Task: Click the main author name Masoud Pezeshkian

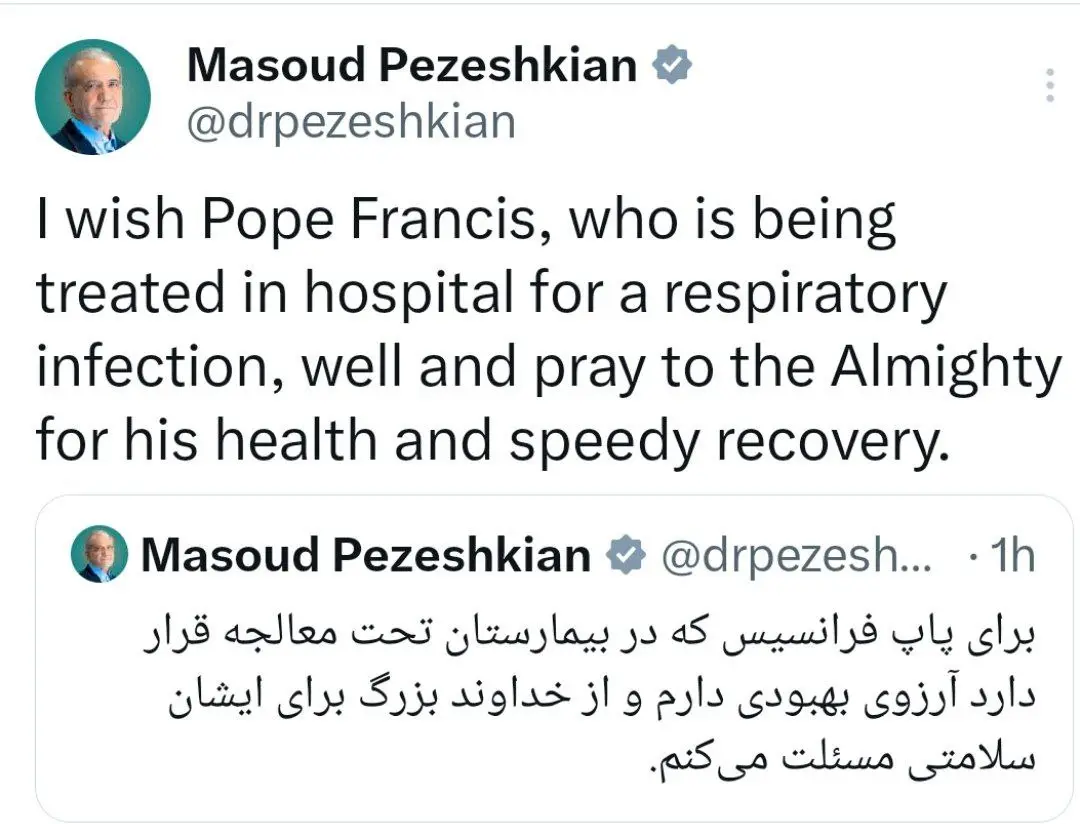Action: [412, 66]
